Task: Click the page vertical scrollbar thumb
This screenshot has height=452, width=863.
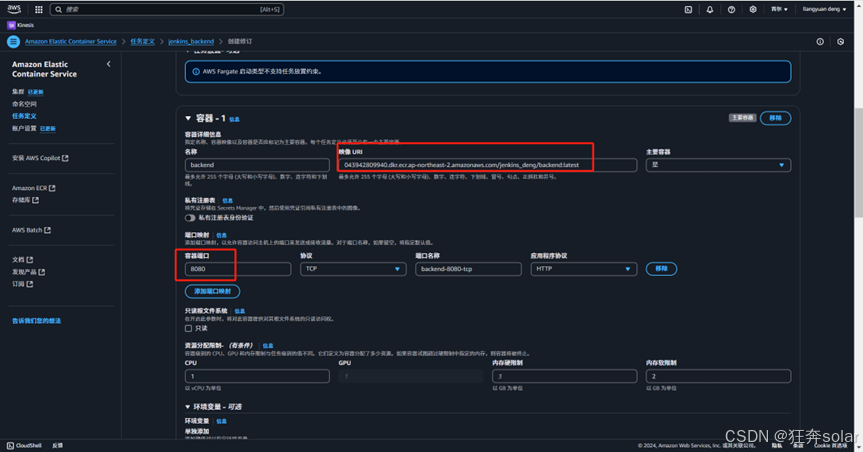Action: tap(858, 163)
